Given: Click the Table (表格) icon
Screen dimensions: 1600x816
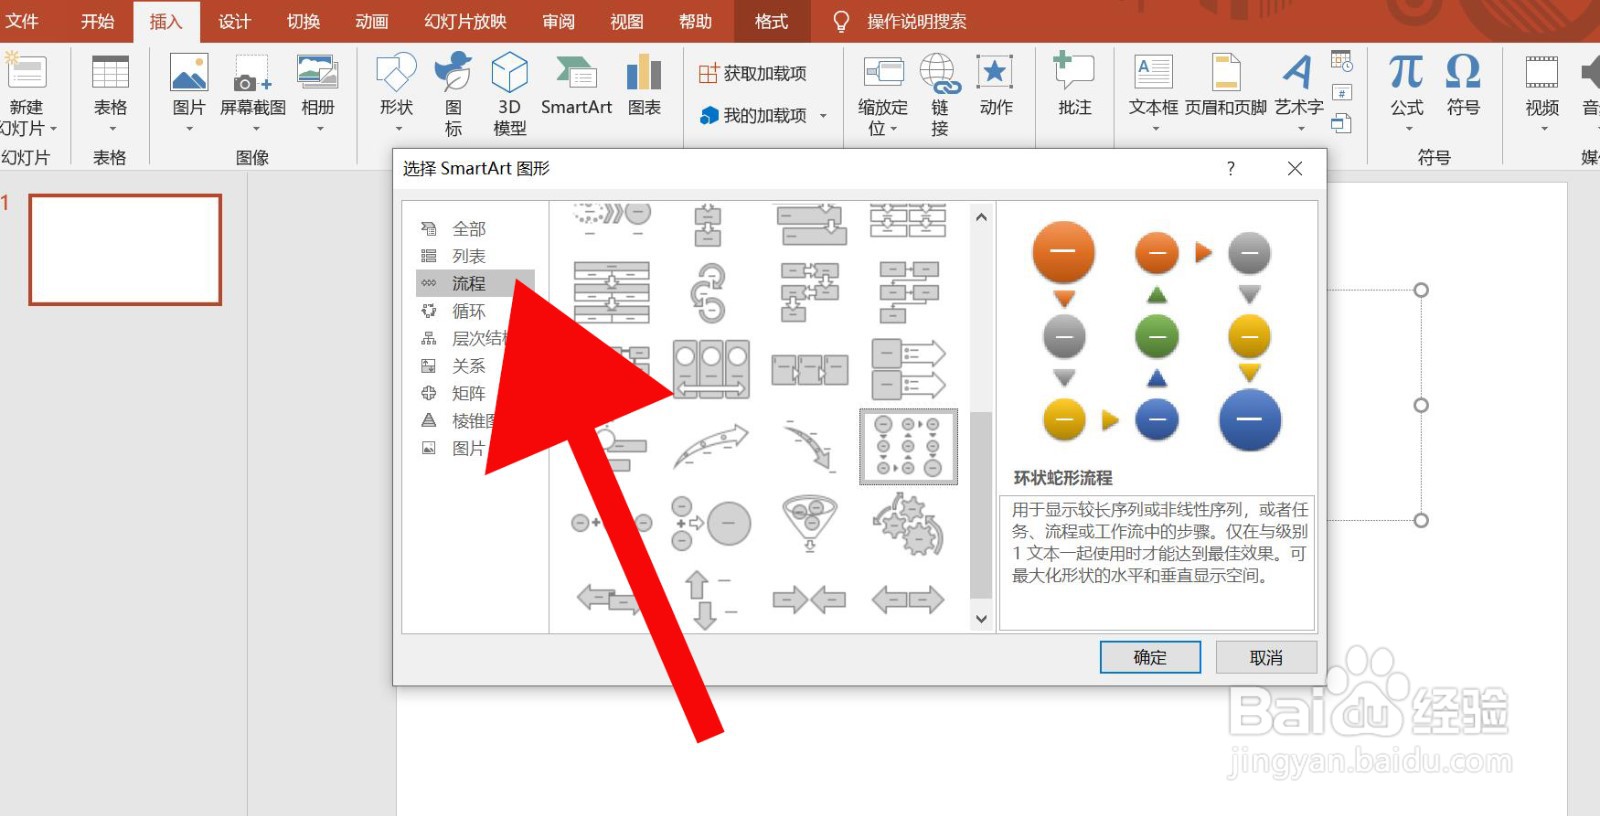Looking at the screenshot, I should coord(110,72).
